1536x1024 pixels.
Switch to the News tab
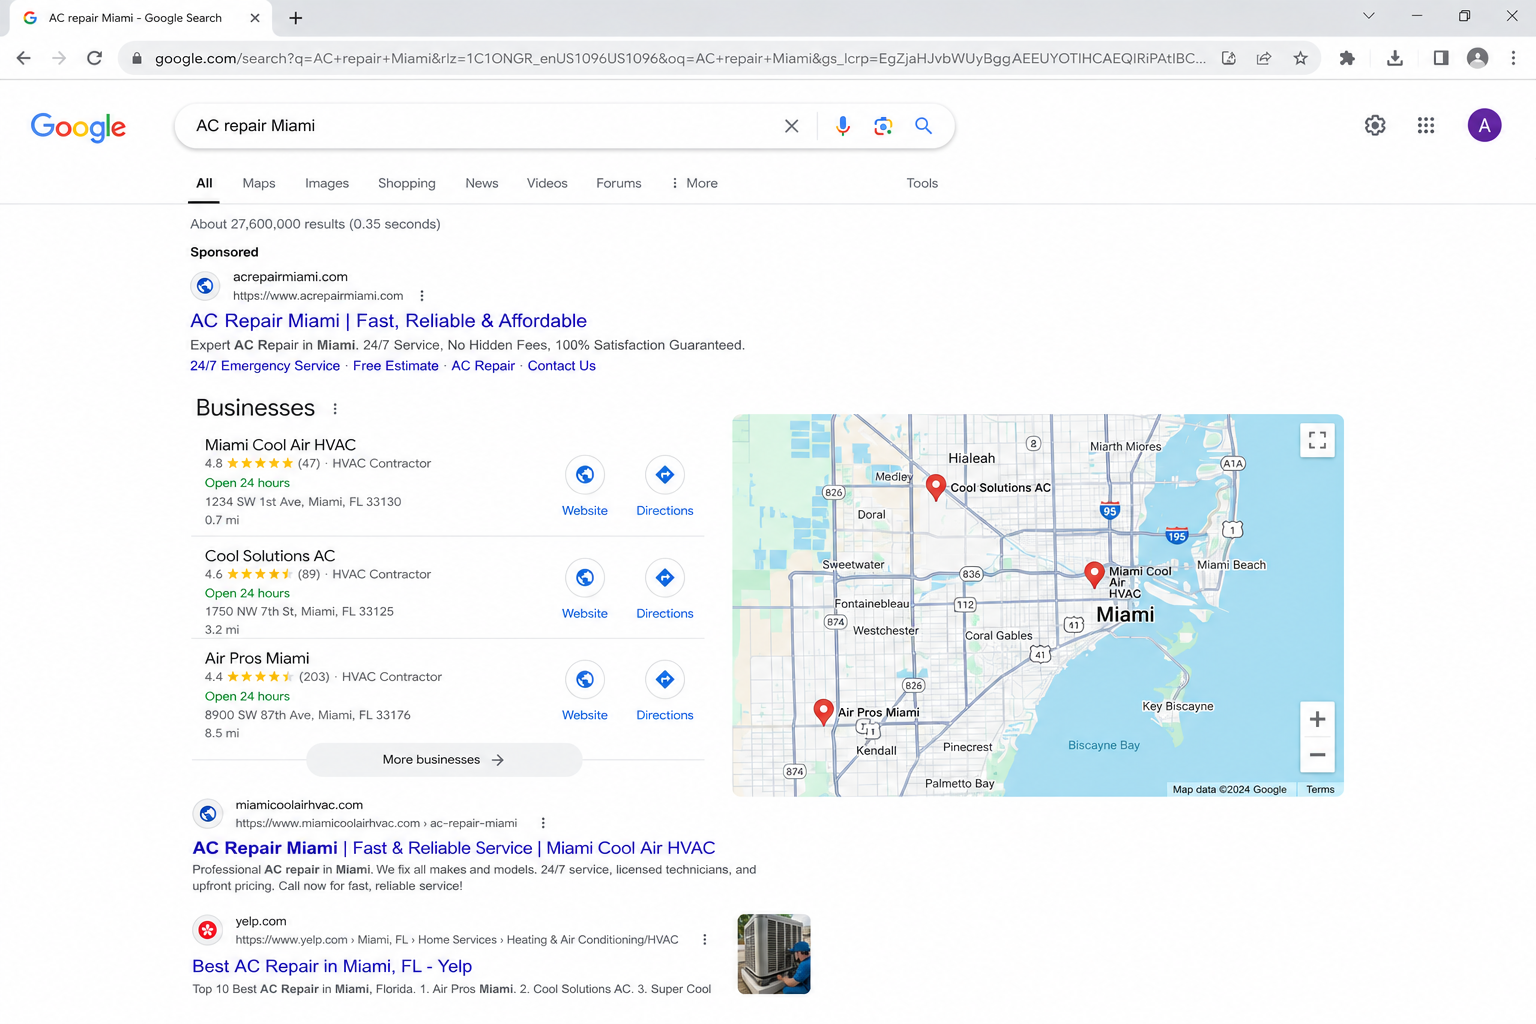pos(482,183)
